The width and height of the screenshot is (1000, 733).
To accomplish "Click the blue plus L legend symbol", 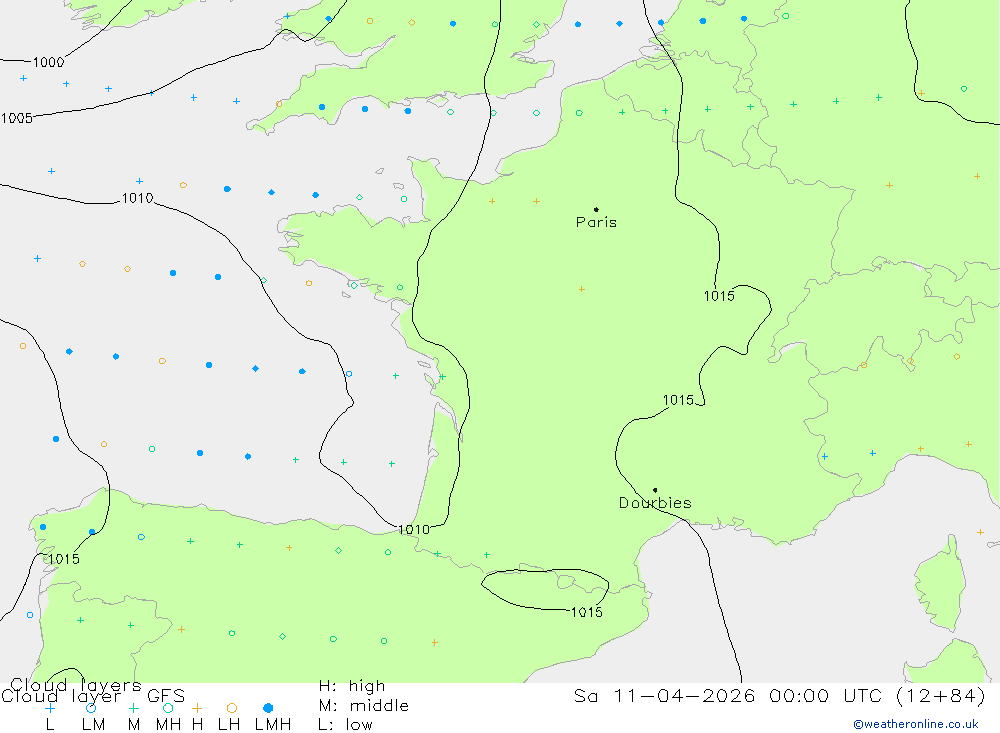I will click(x=50, y=708).
